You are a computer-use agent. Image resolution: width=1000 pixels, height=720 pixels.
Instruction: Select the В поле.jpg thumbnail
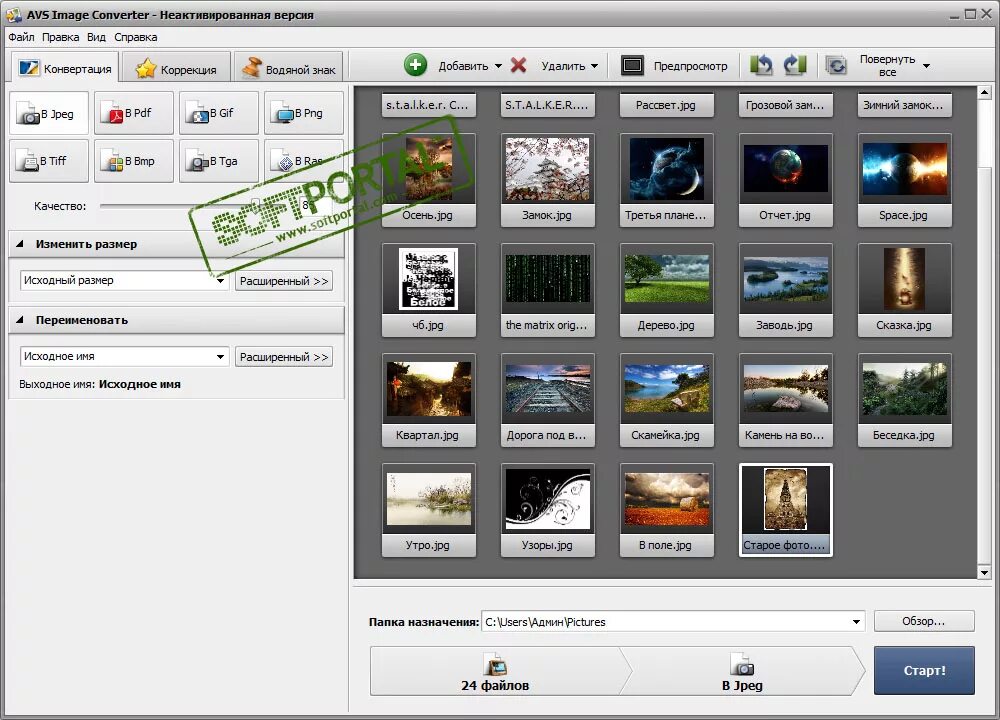pyautogui.click(x=666, y=510)
